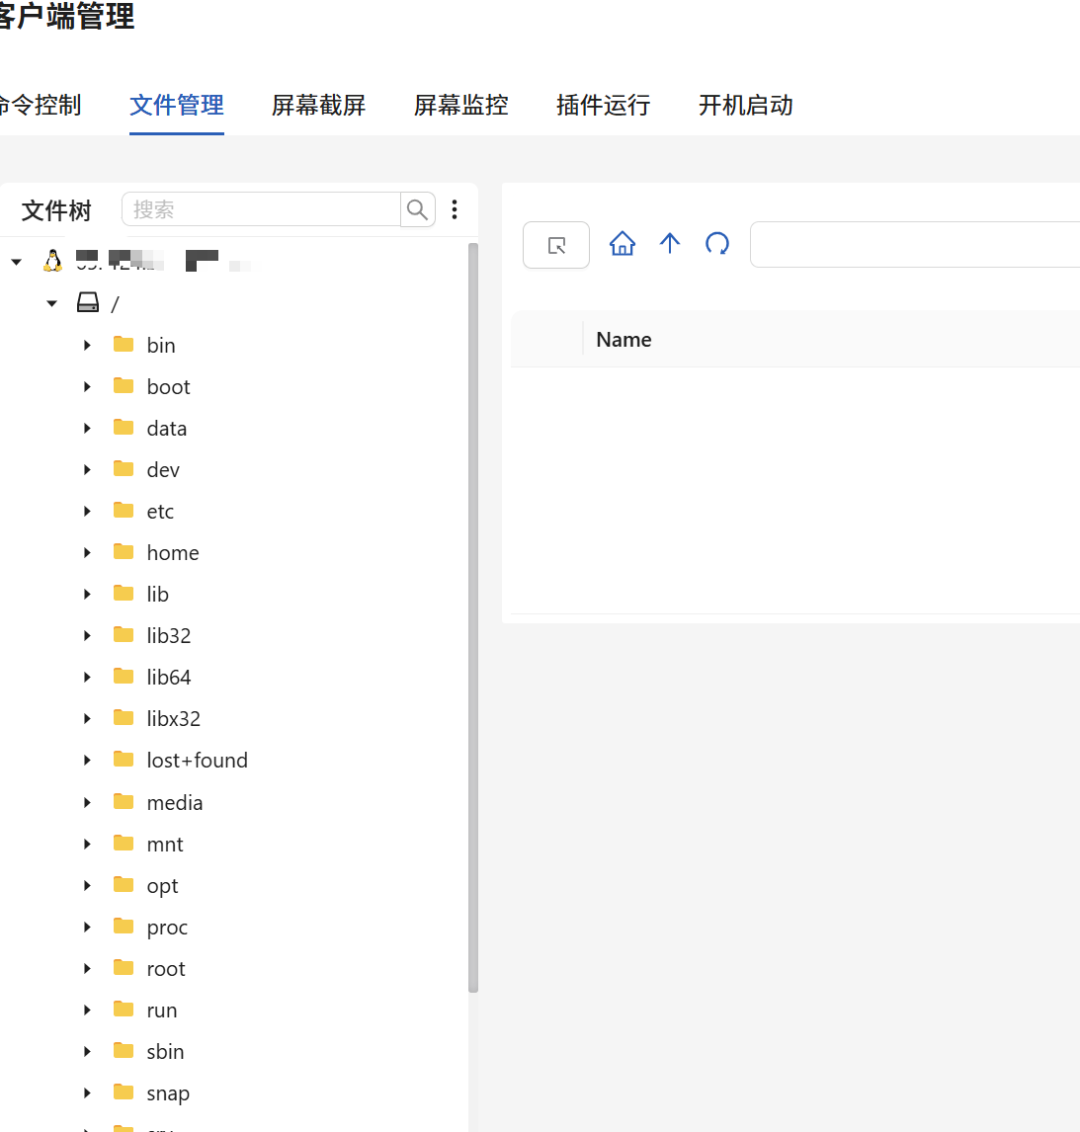The image size is (1080, 1132).
Task: Switch to the 屏幕截屏 tab
Action: tap(318, 105)
